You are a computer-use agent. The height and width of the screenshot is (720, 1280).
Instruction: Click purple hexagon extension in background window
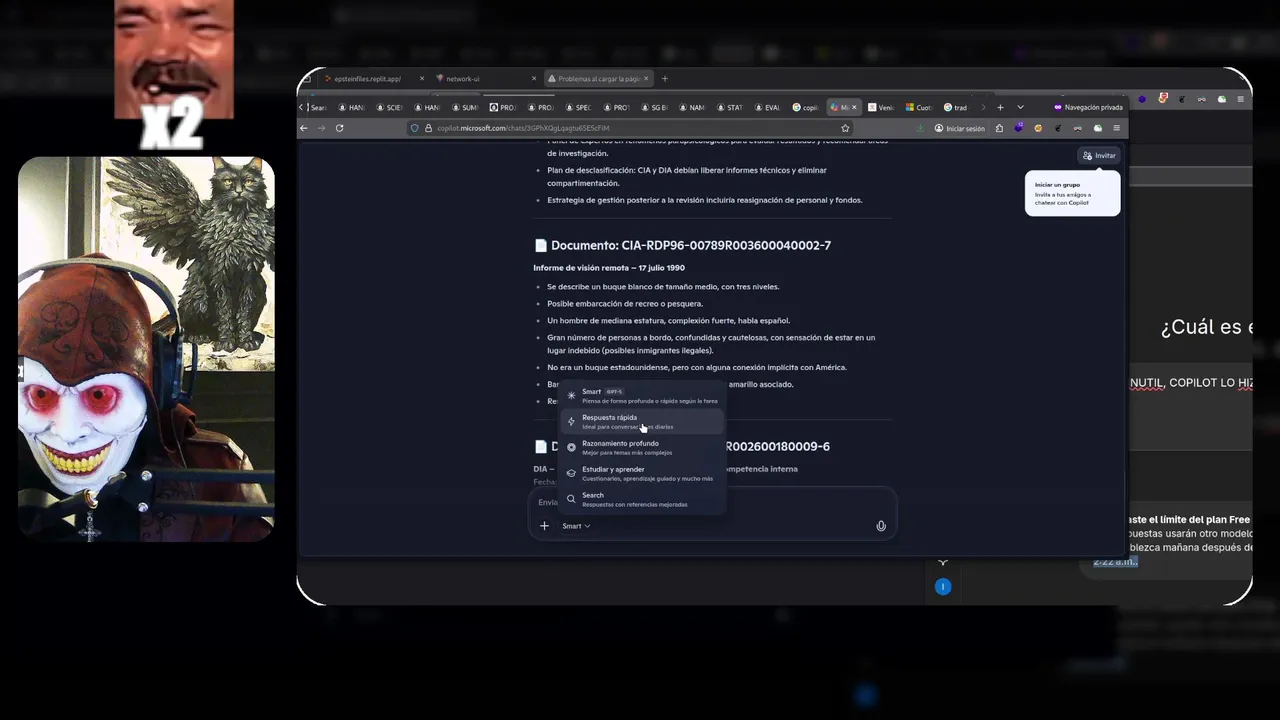[1143, 99]
